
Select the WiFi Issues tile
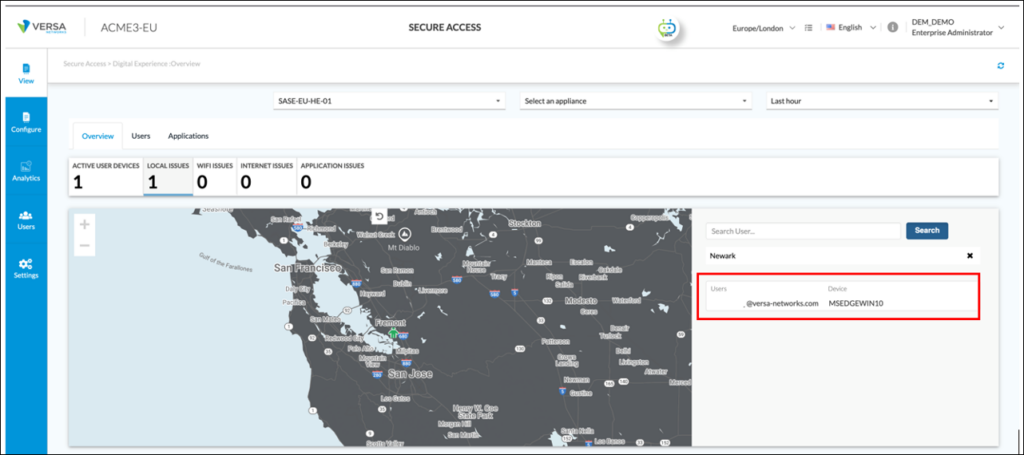(215, 176)
